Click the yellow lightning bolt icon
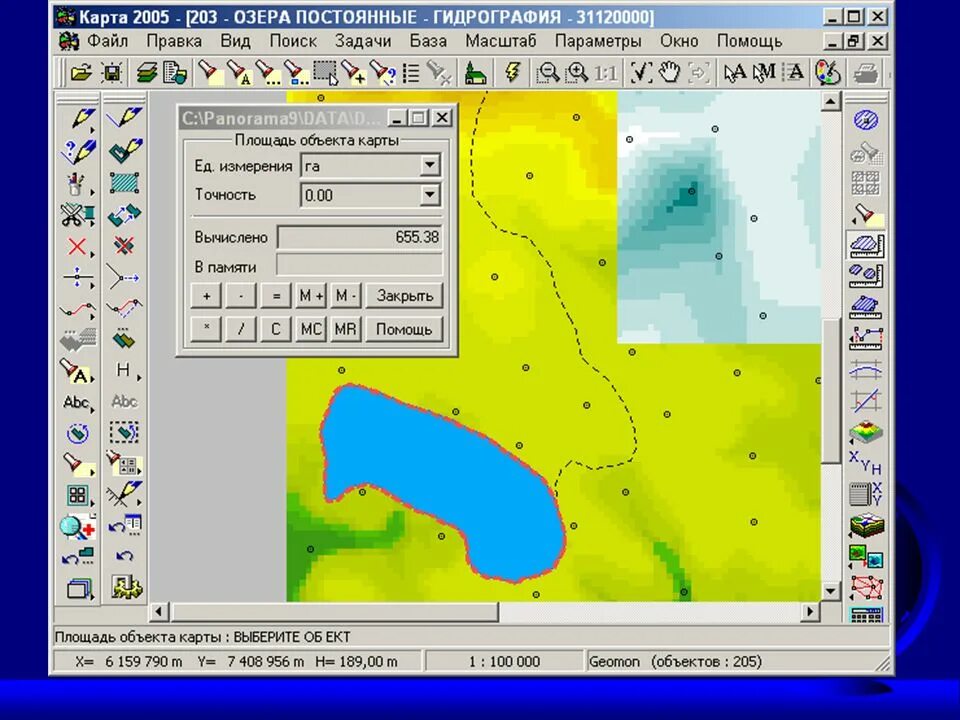The height and width of the screenshot is (720, 960). (x=513, y=73)
